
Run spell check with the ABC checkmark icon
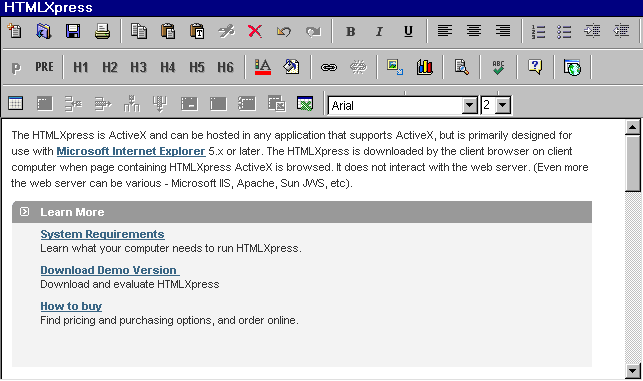tap(498, 67)
